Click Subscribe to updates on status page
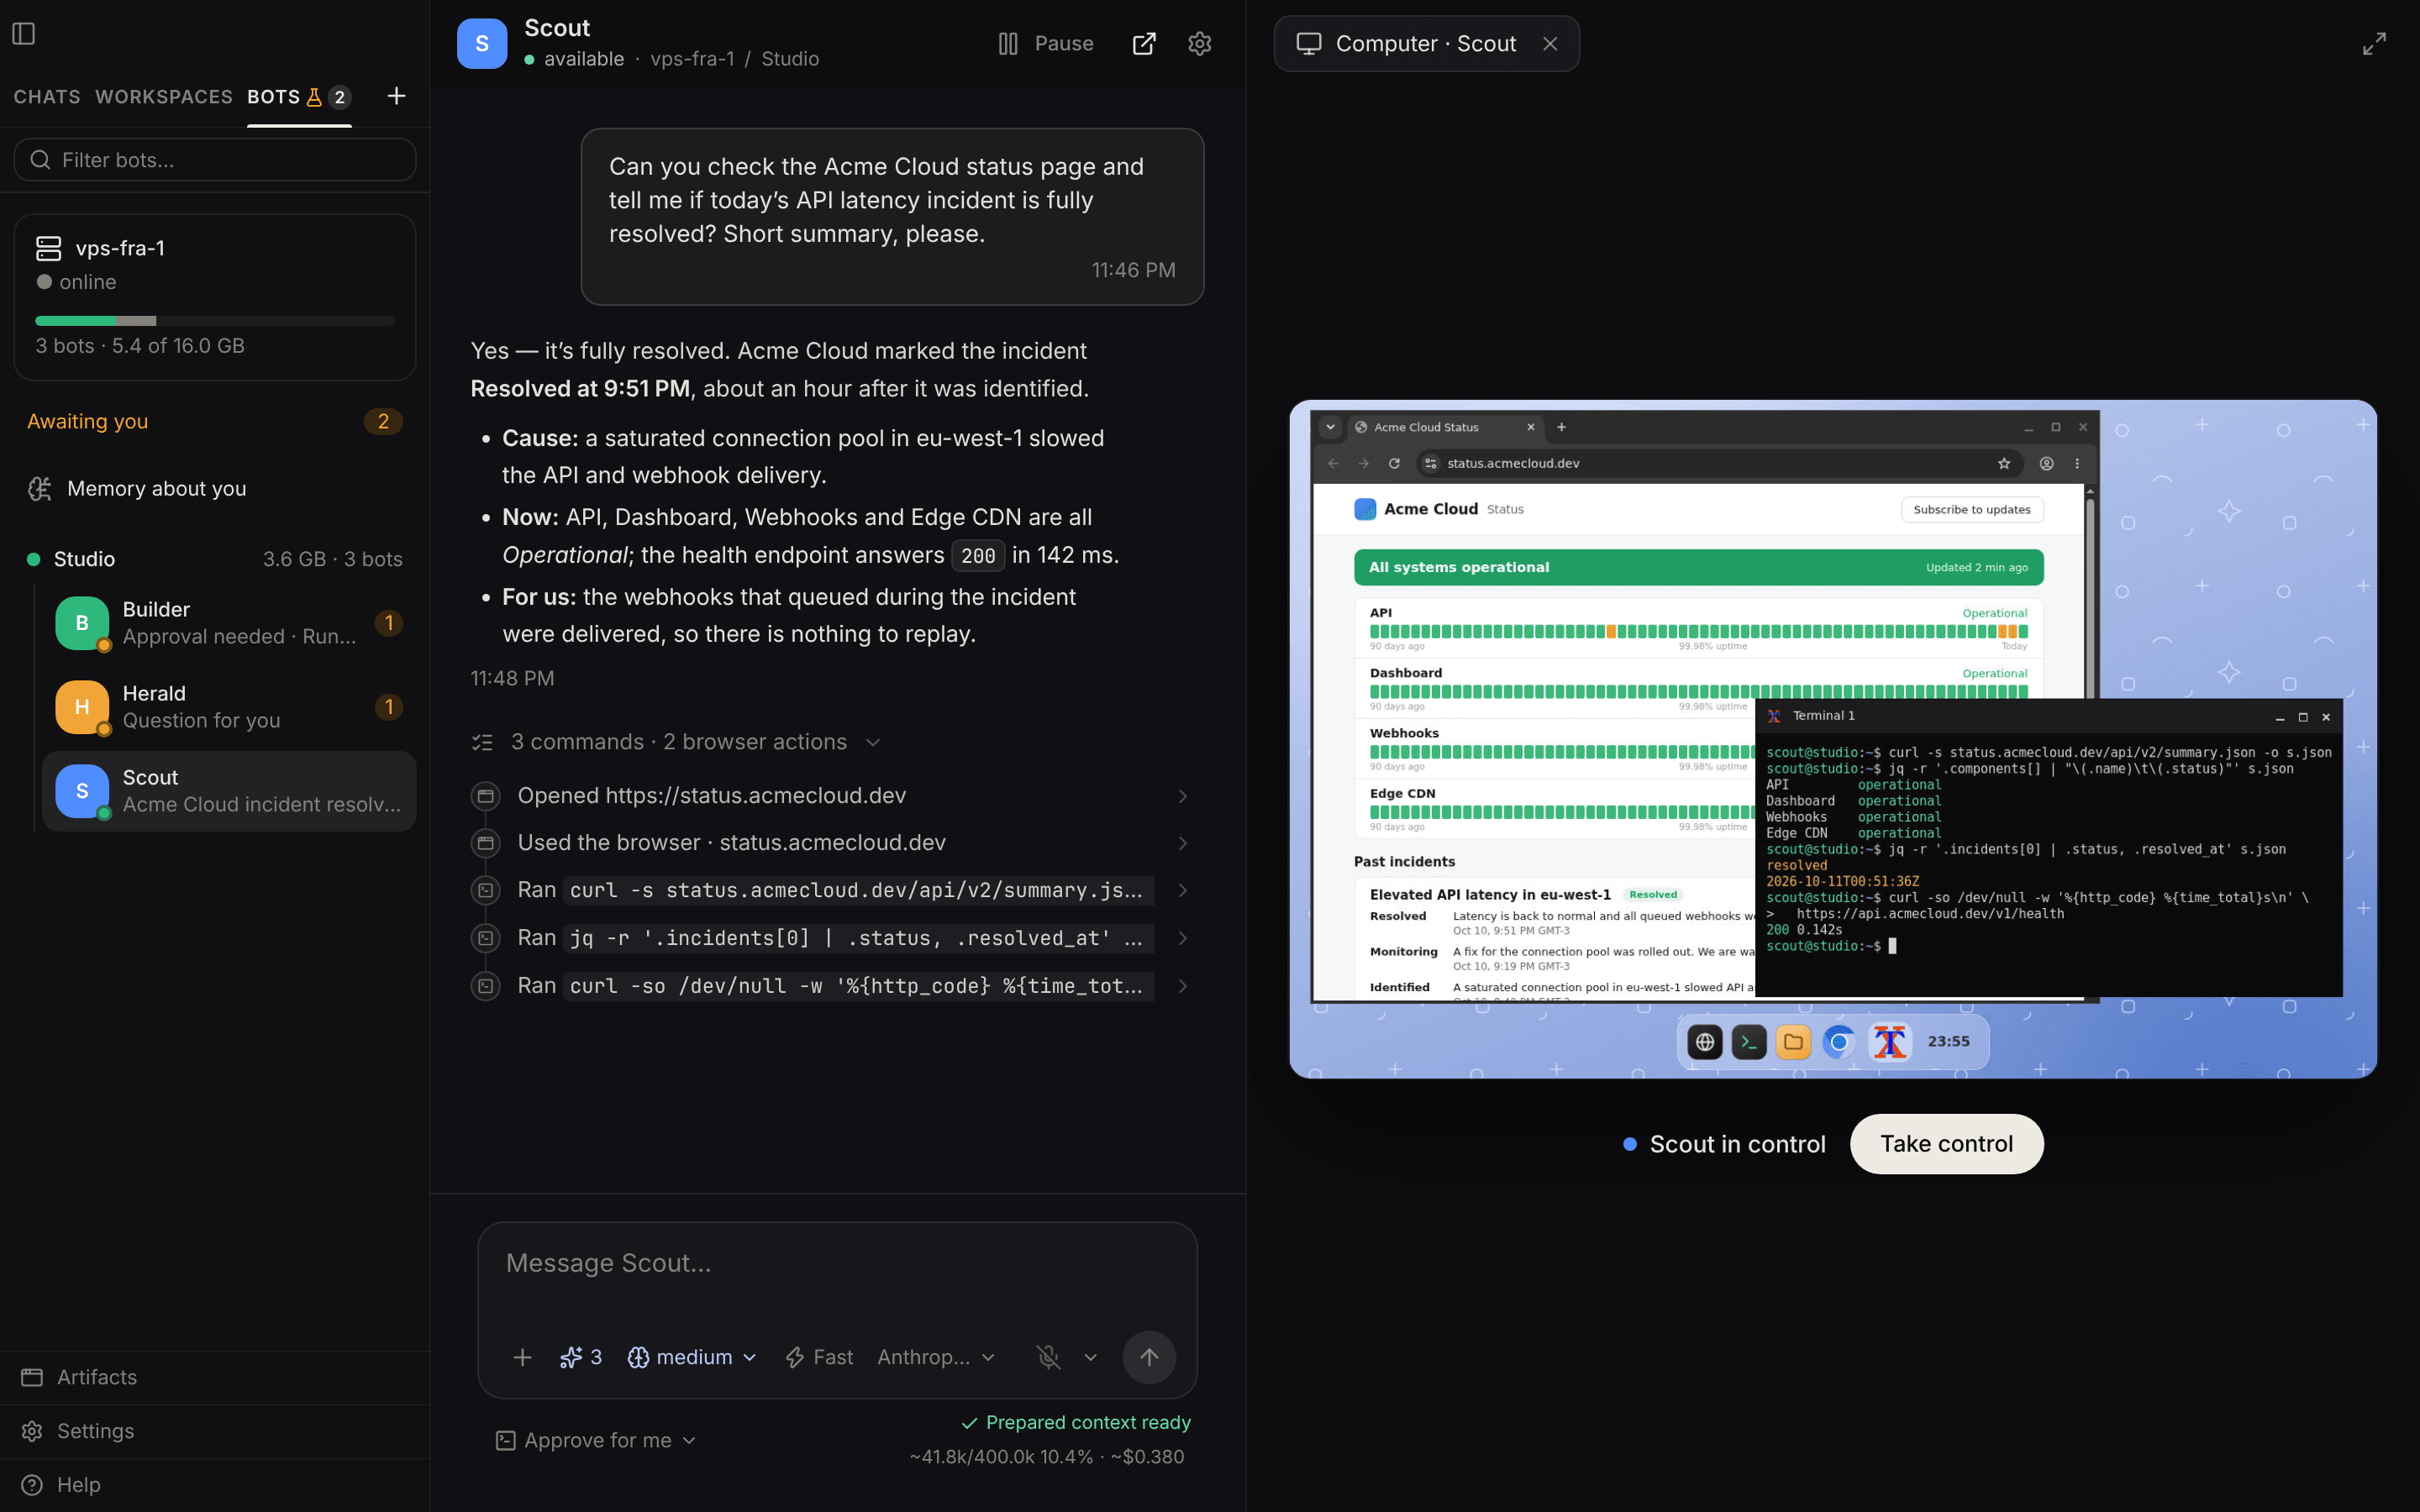 tap(1971, 509)
